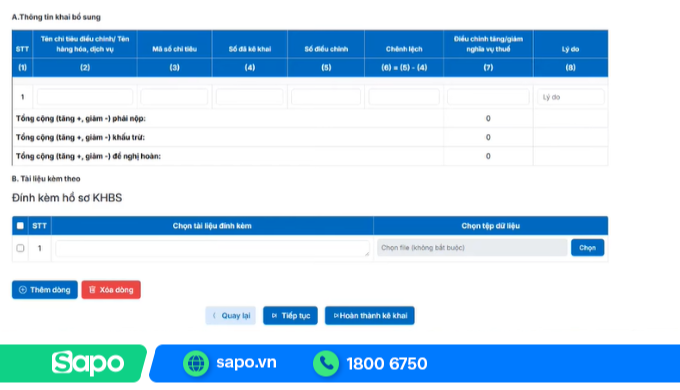
Task: Click the 0 value in đề nghị hoàn row
Action: point(488,156)
